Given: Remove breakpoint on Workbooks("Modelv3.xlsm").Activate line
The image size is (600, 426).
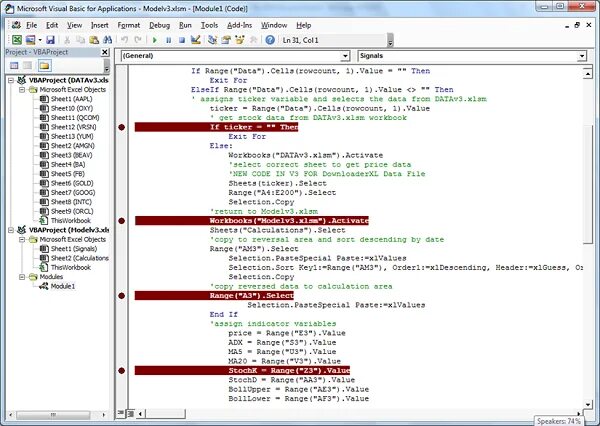Looking at the screenshot, I should coord(121,221).
